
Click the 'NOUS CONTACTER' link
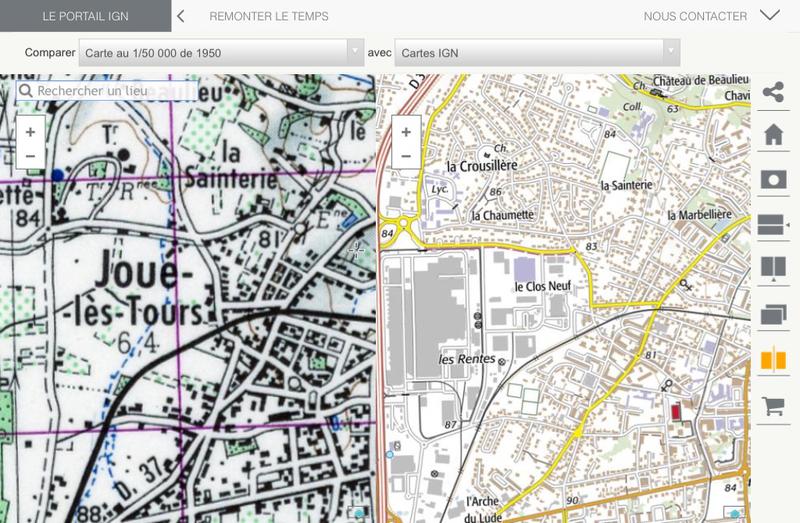click(x=695, y=16)
